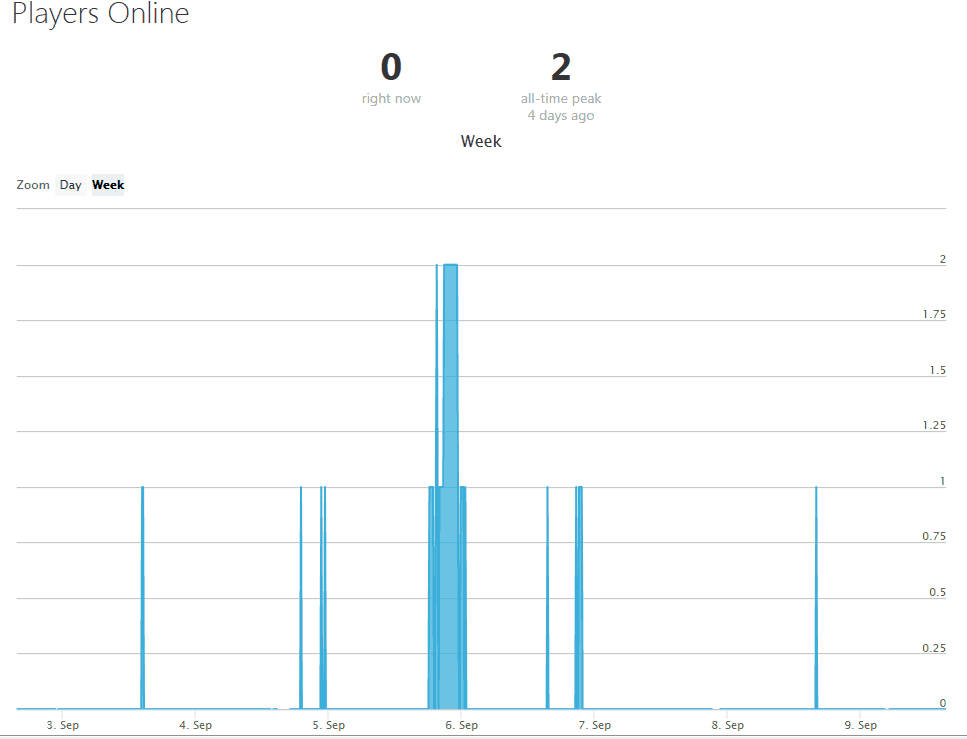
Task: Select the '7. Sep' date label
Action: pos(594,725)
